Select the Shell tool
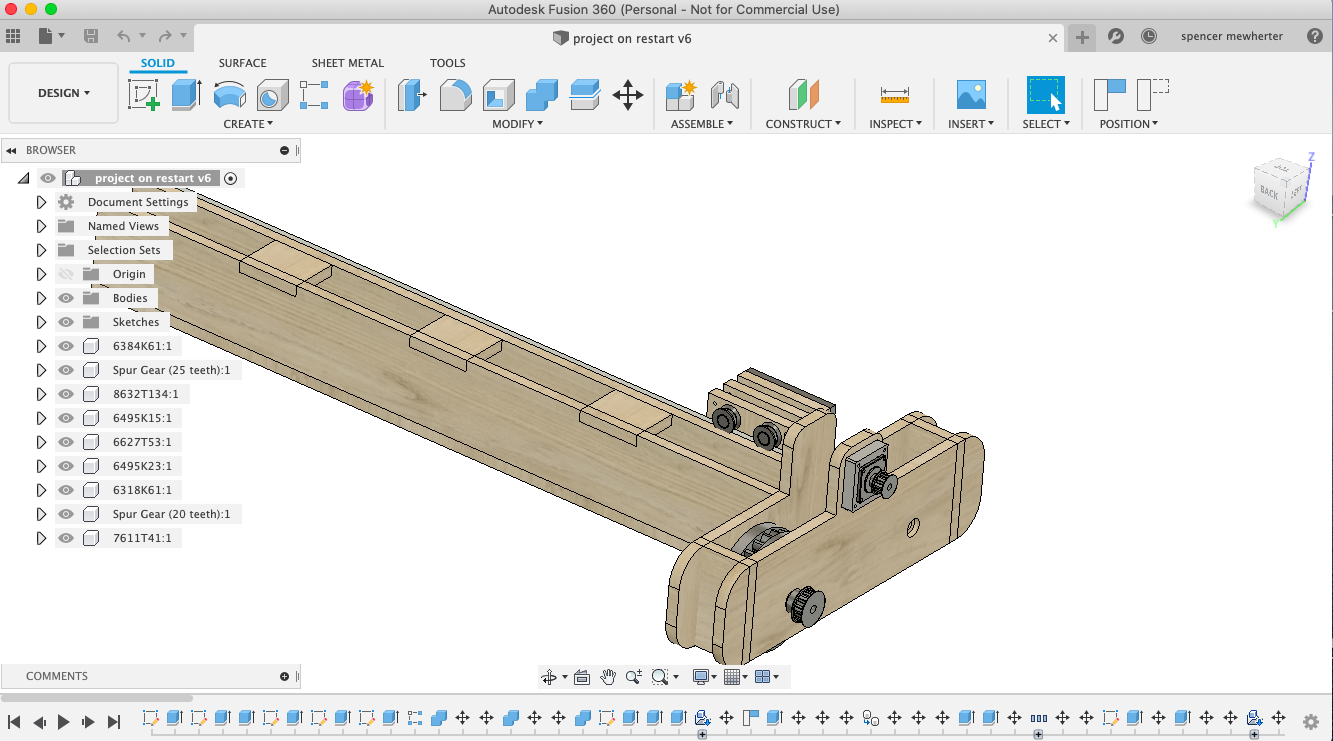 coord(499,95)
